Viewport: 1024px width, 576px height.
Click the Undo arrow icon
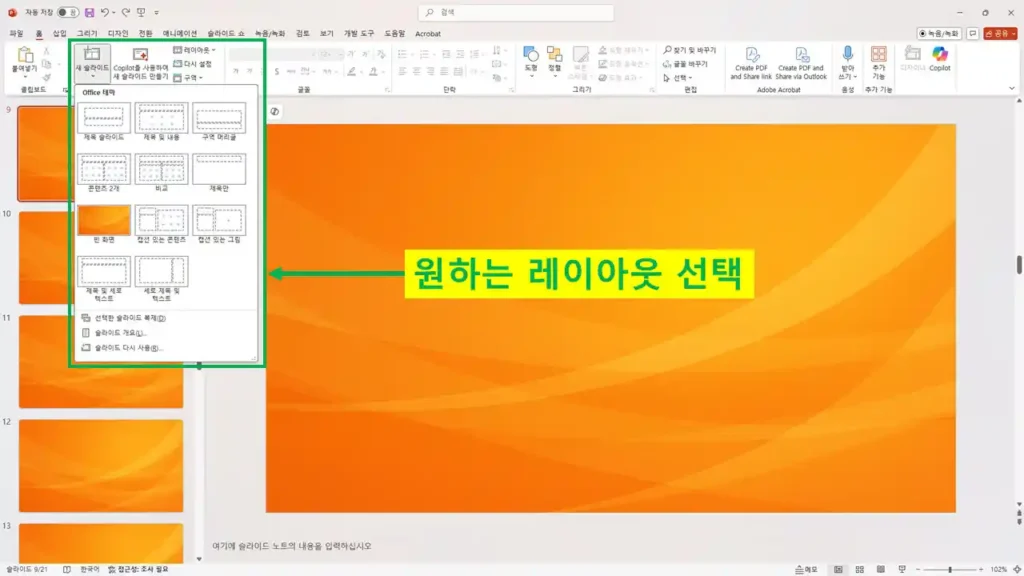click(x=104, y=12)
